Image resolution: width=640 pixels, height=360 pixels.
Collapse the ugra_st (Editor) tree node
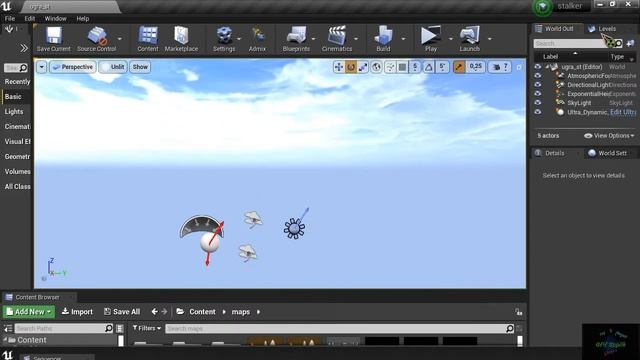(x=547, y=67)
